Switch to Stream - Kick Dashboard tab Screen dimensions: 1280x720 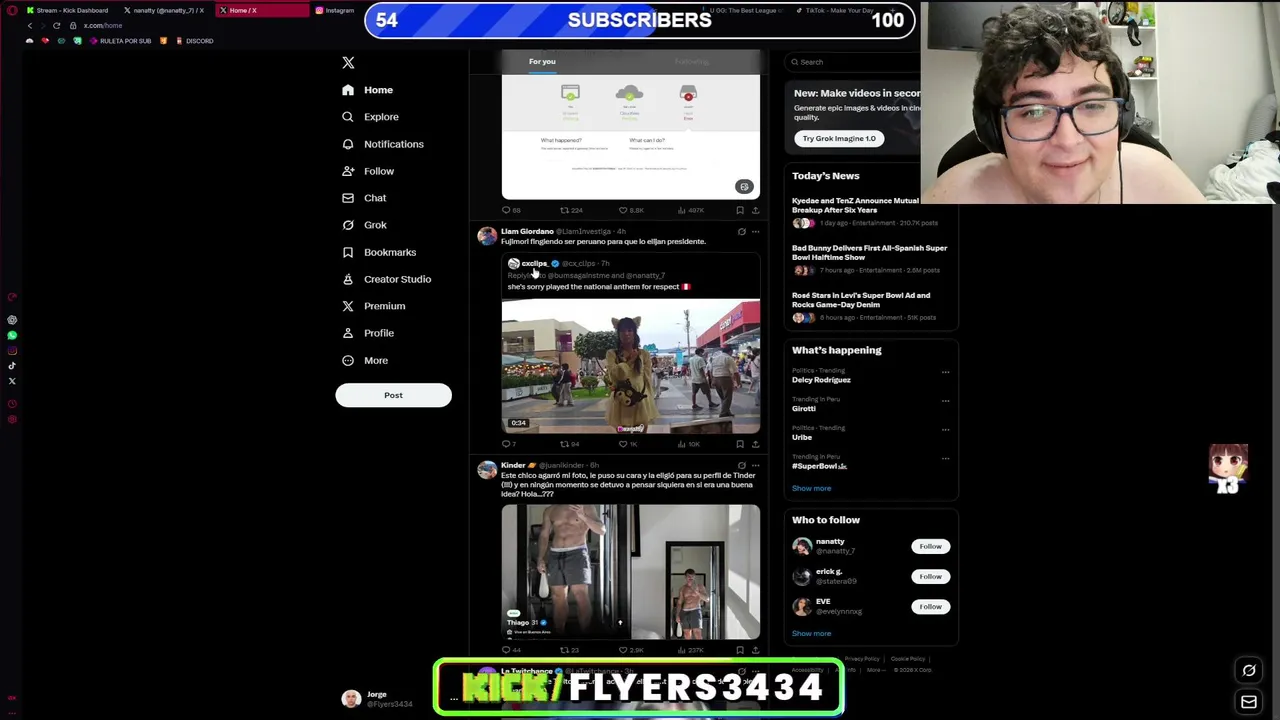[x=67, y=10]
